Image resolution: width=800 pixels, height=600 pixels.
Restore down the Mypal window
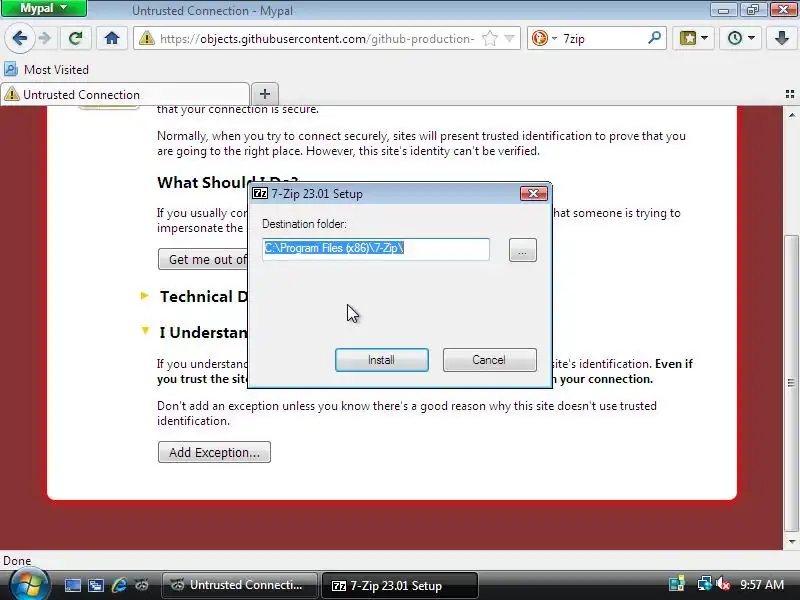[753, 10]
